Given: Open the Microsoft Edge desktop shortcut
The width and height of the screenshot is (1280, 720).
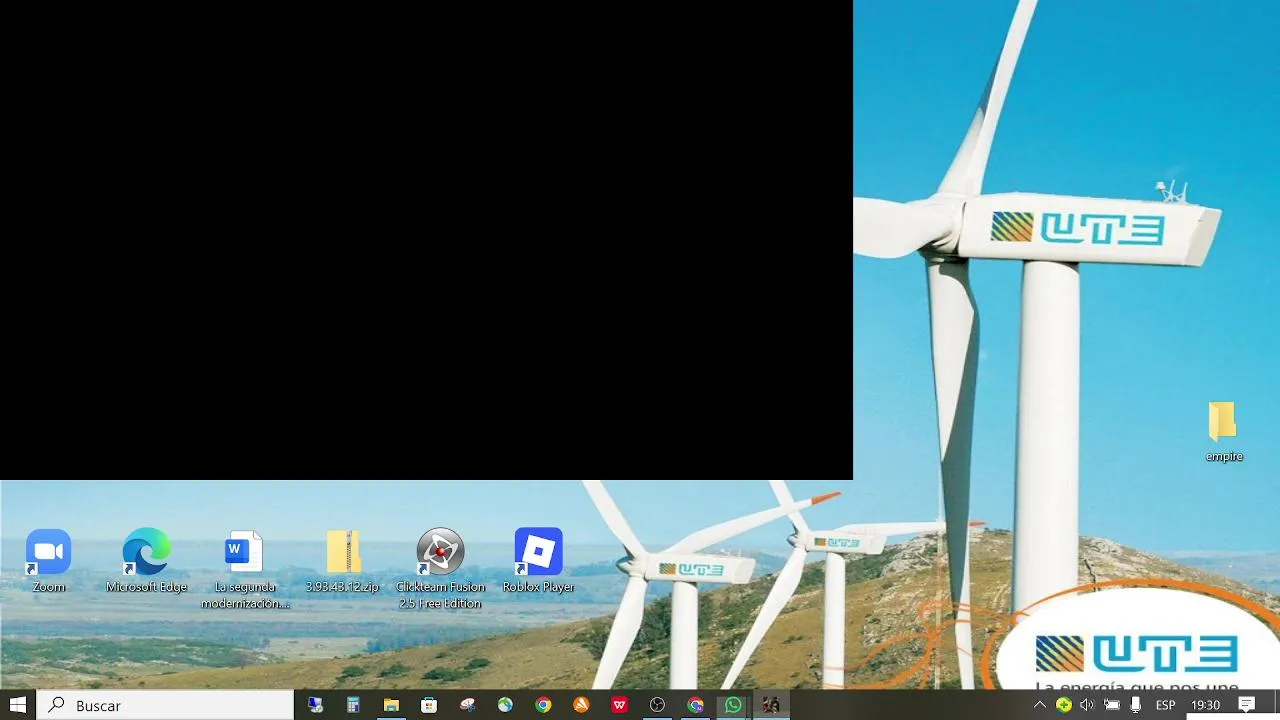Looking at the screenshot, I should pos(146,560).
